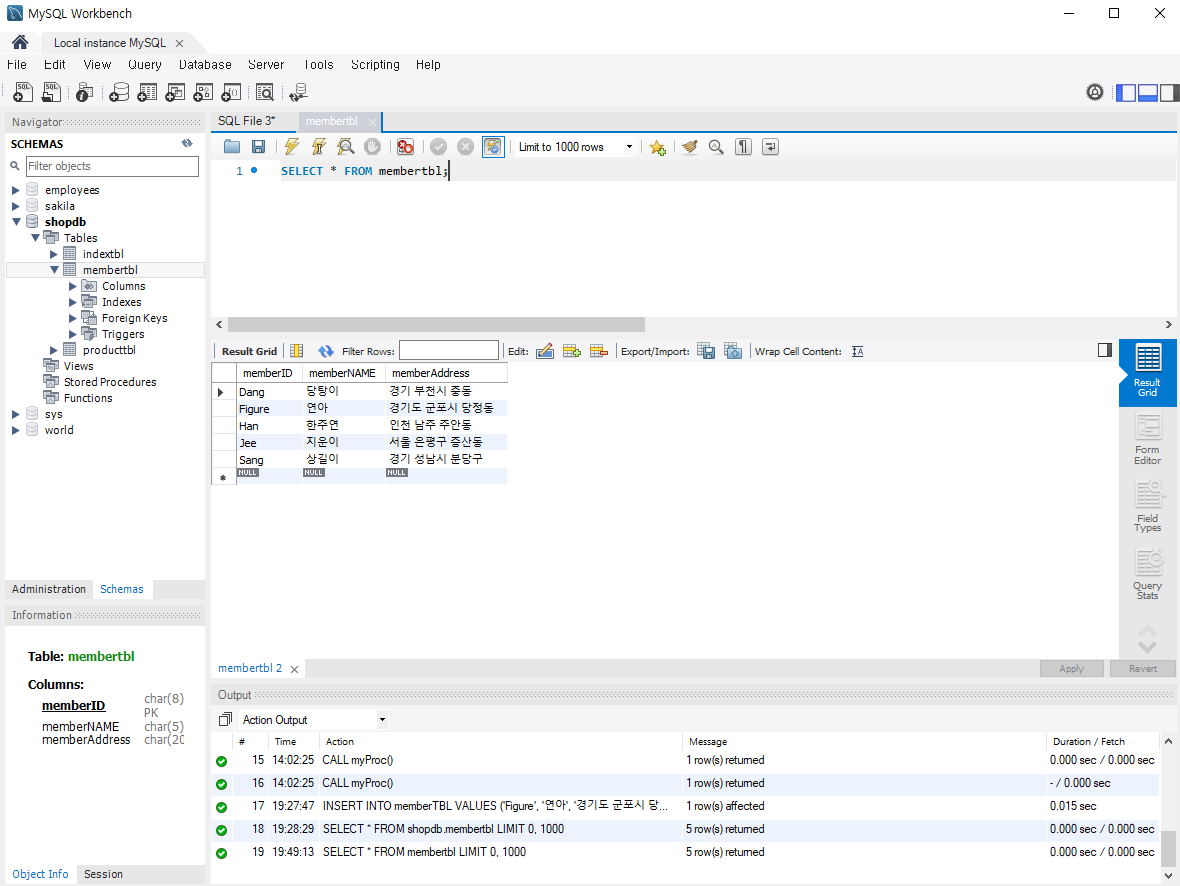Reconnect to DBMS icon
This screenshot has width=1180, height=886.
[x=299, y=92]
